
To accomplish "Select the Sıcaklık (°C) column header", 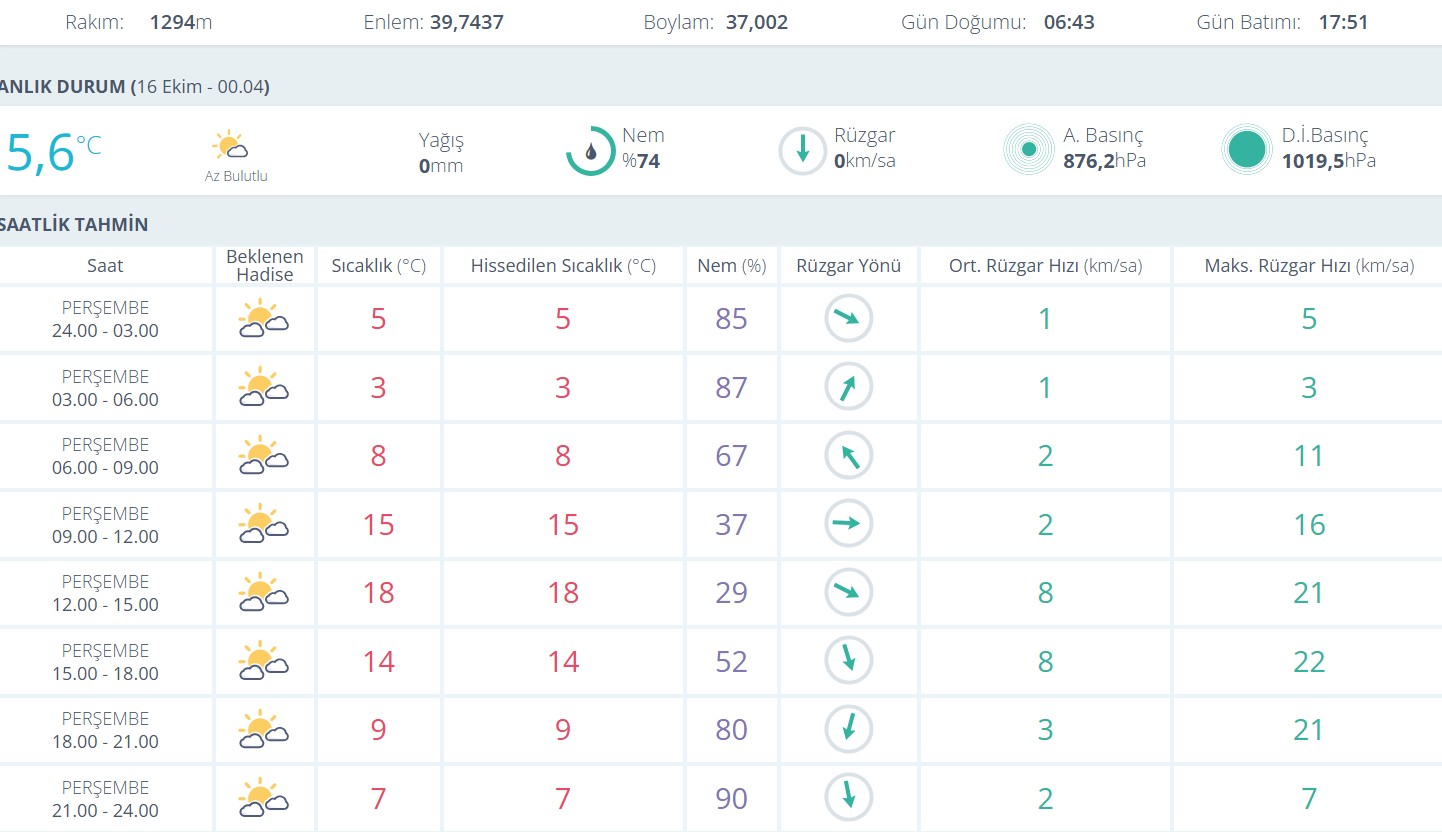I will (378, 266).
